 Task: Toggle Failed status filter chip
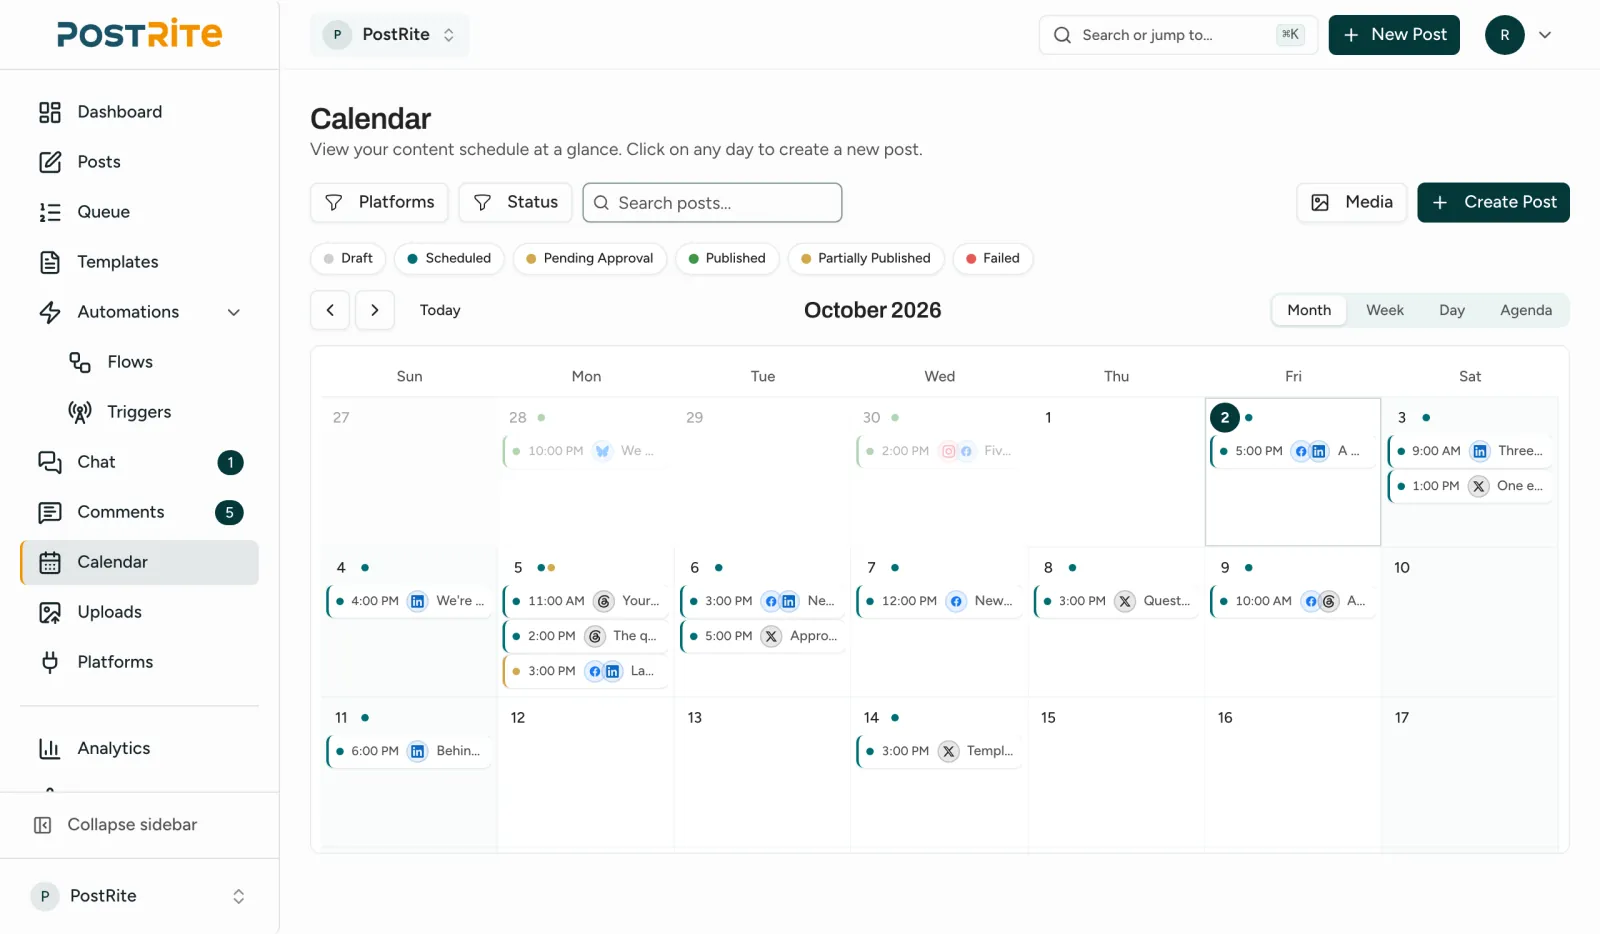tap(993, 258)
